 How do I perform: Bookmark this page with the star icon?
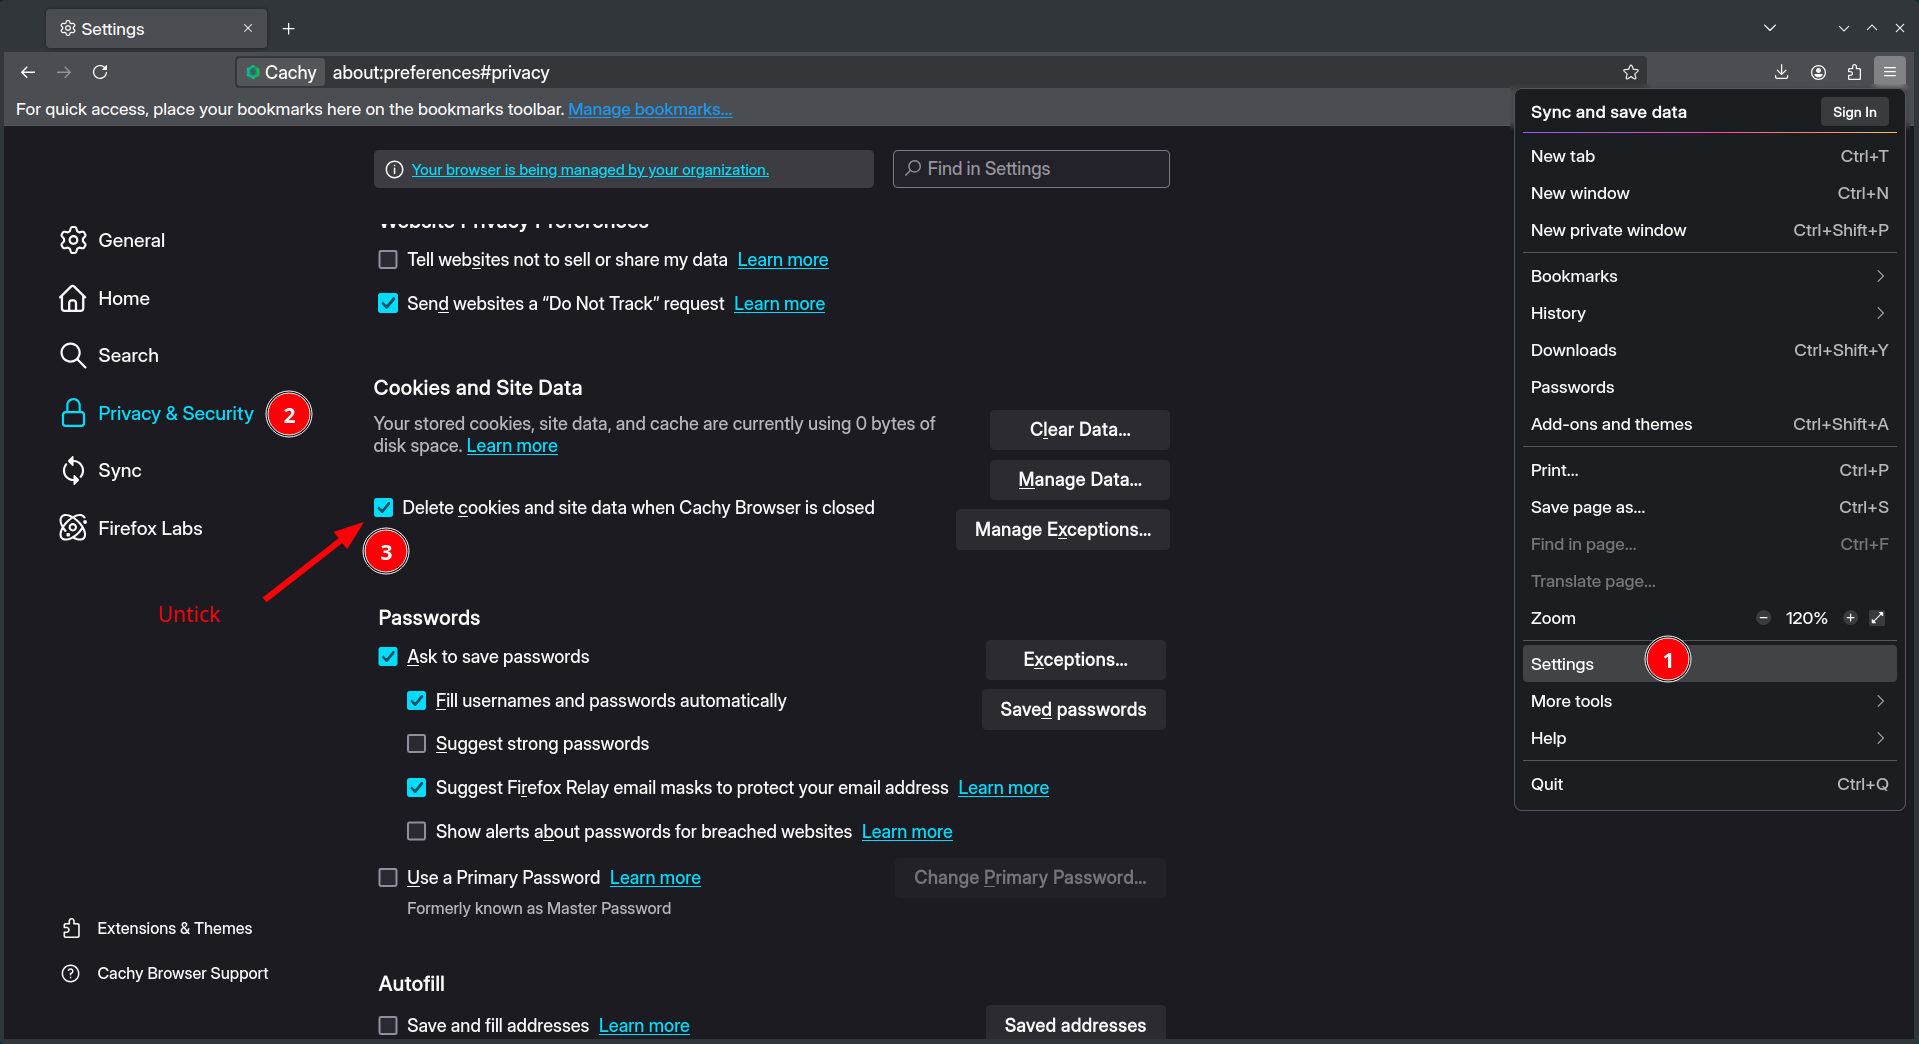coord(1631,72)
